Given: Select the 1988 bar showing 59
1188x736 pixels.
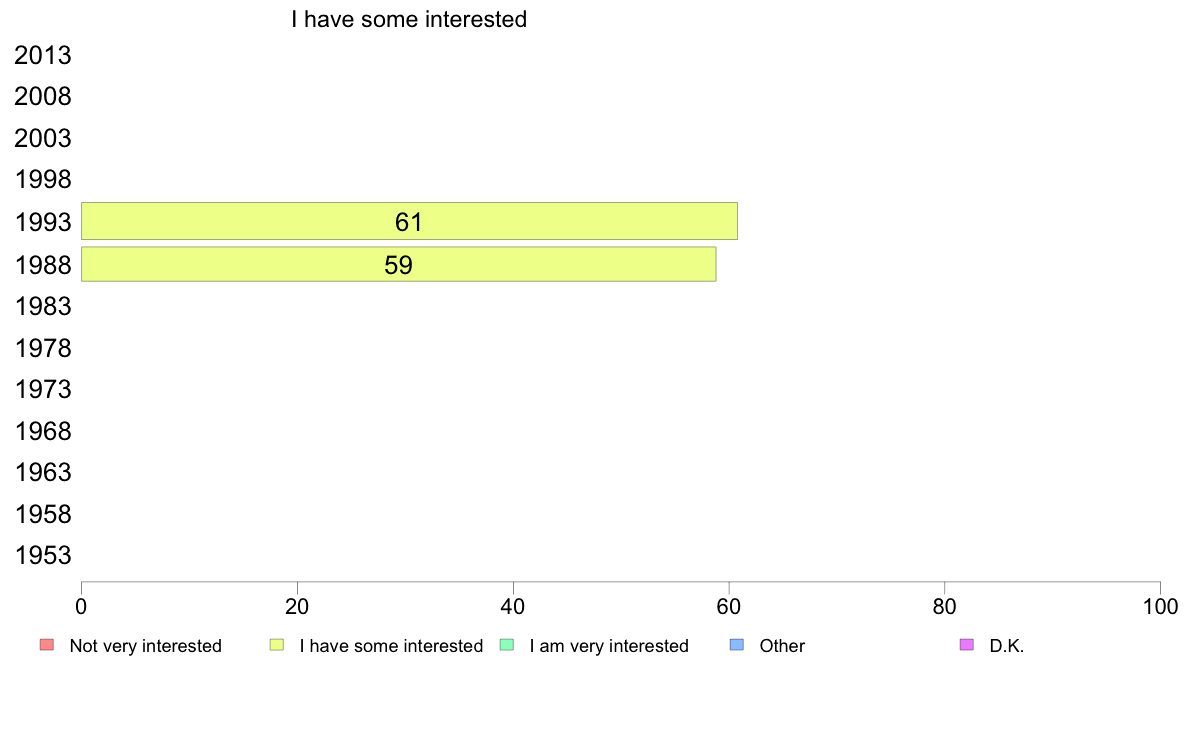Looking at the screenshot, I should 399,264.
